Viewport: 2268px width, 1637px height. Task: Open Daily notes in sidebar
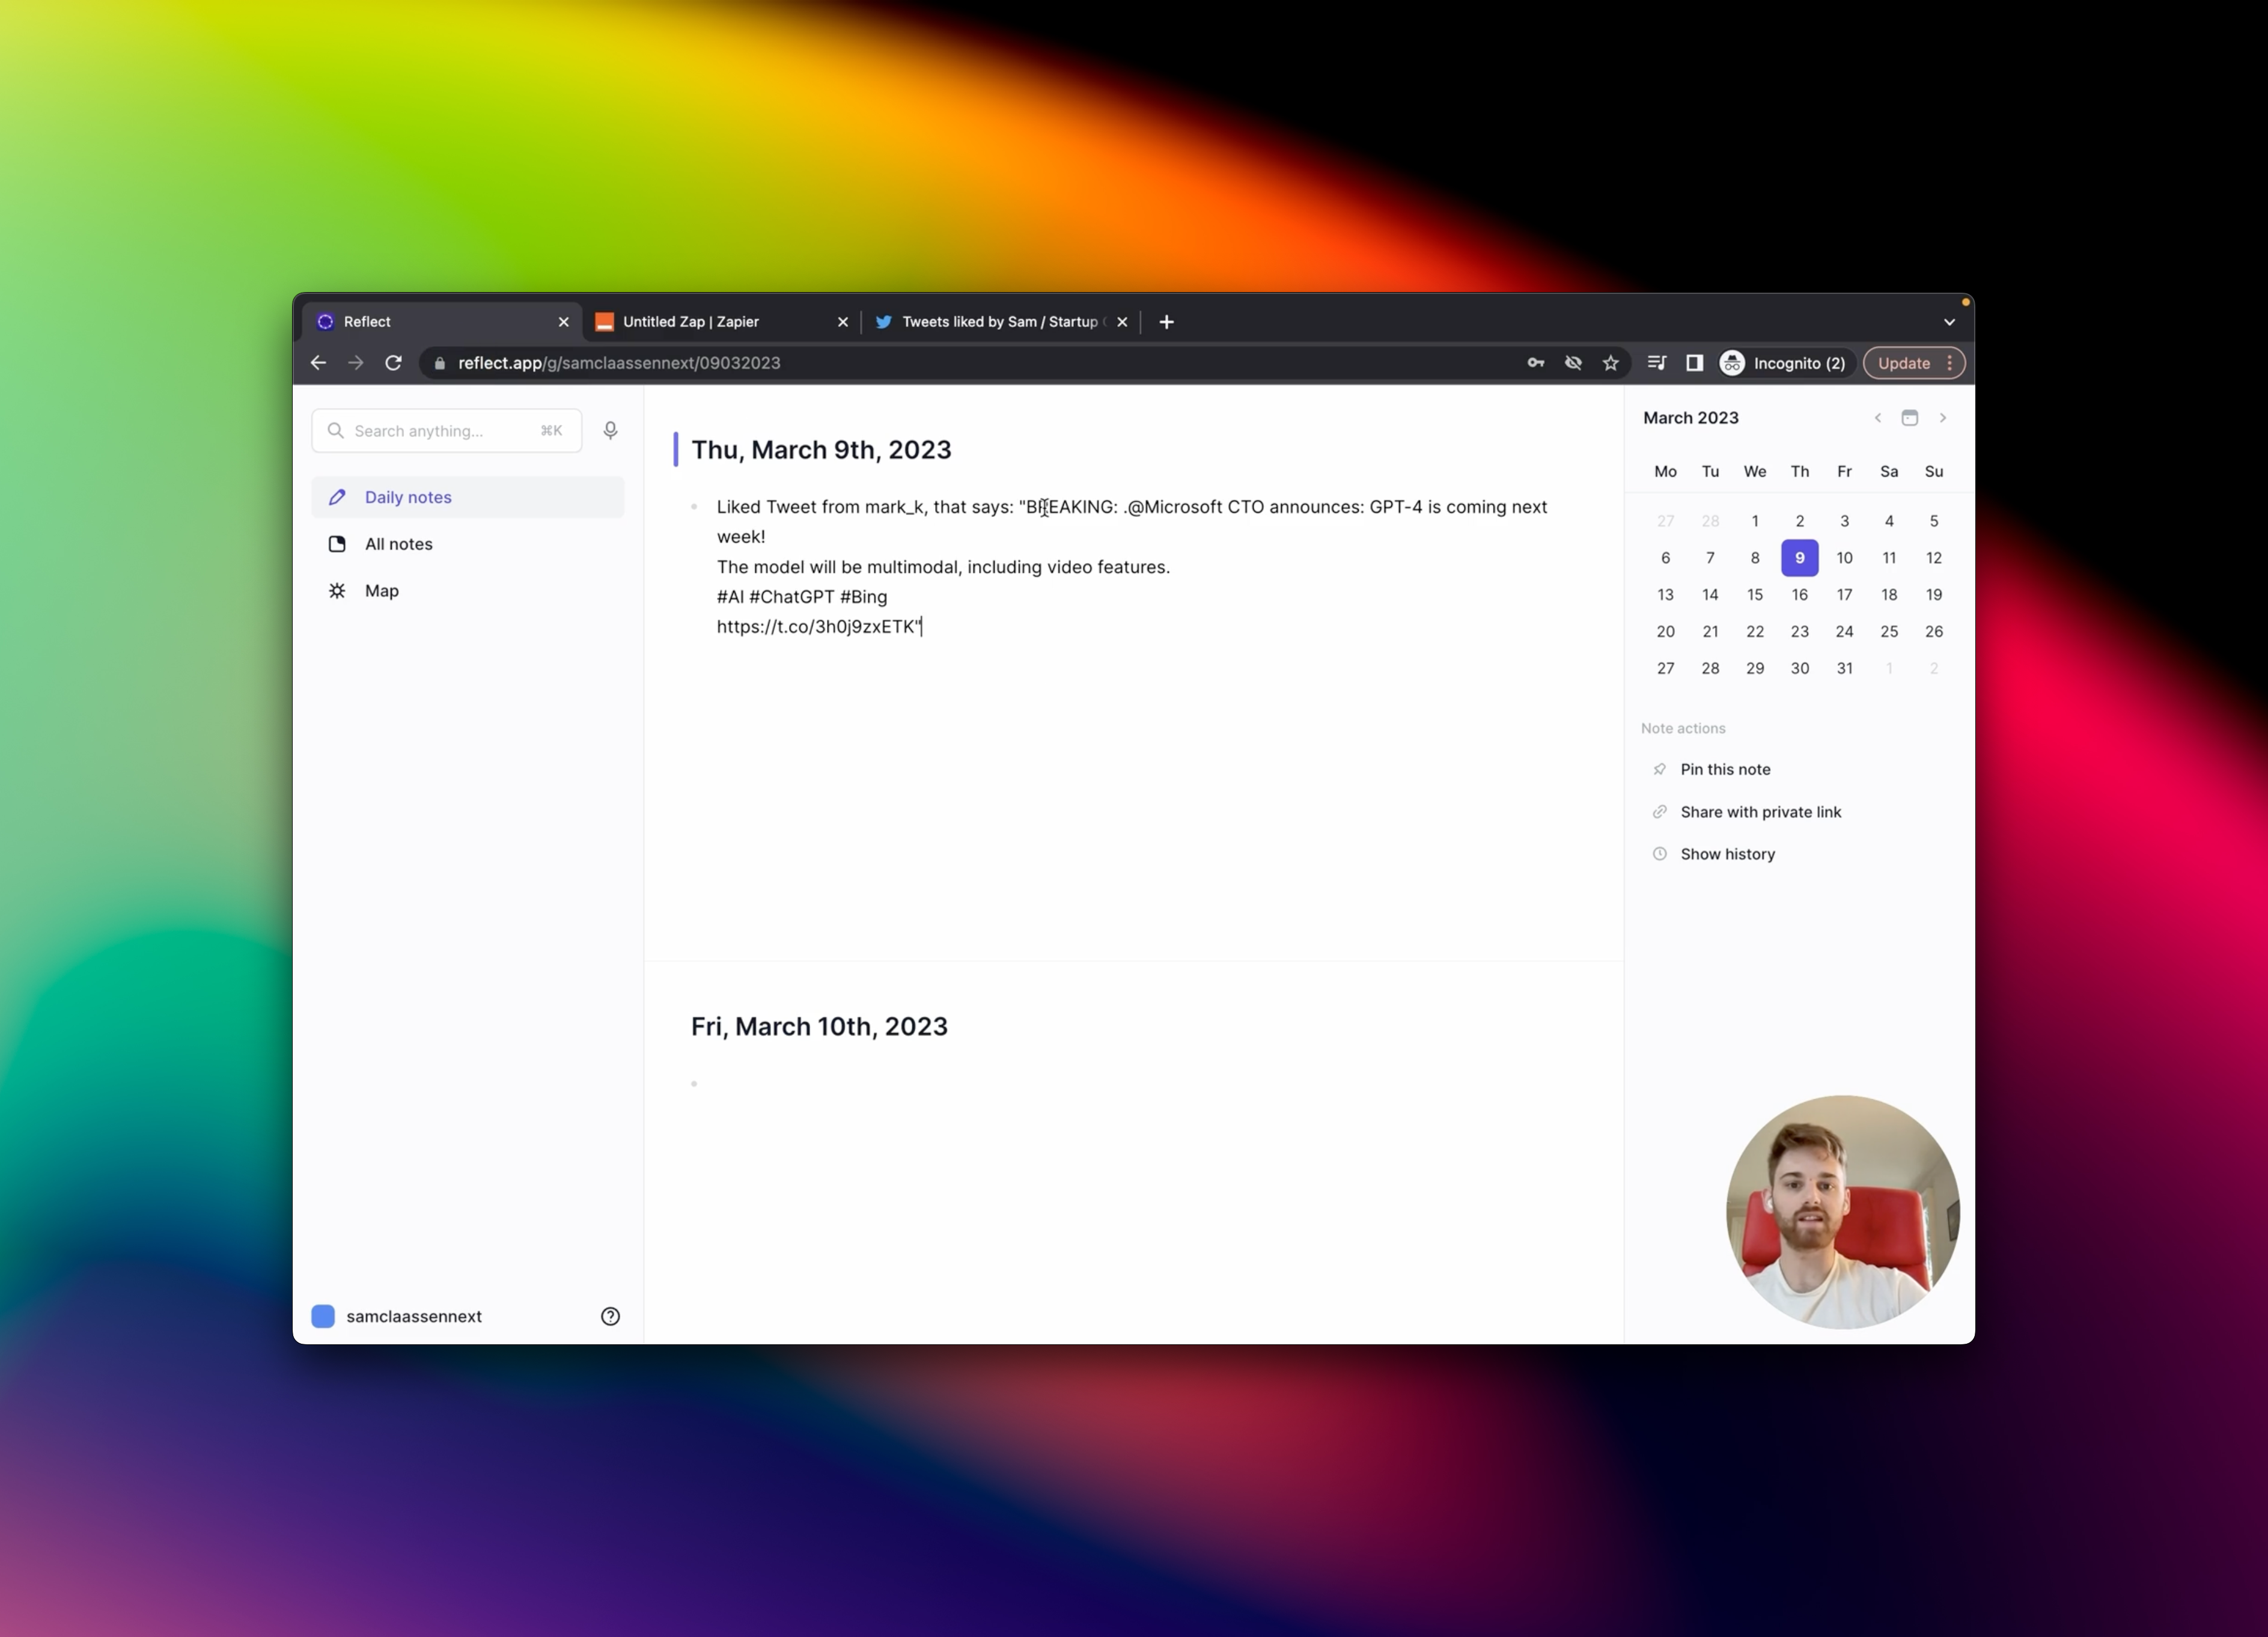(x=468, y=497)
